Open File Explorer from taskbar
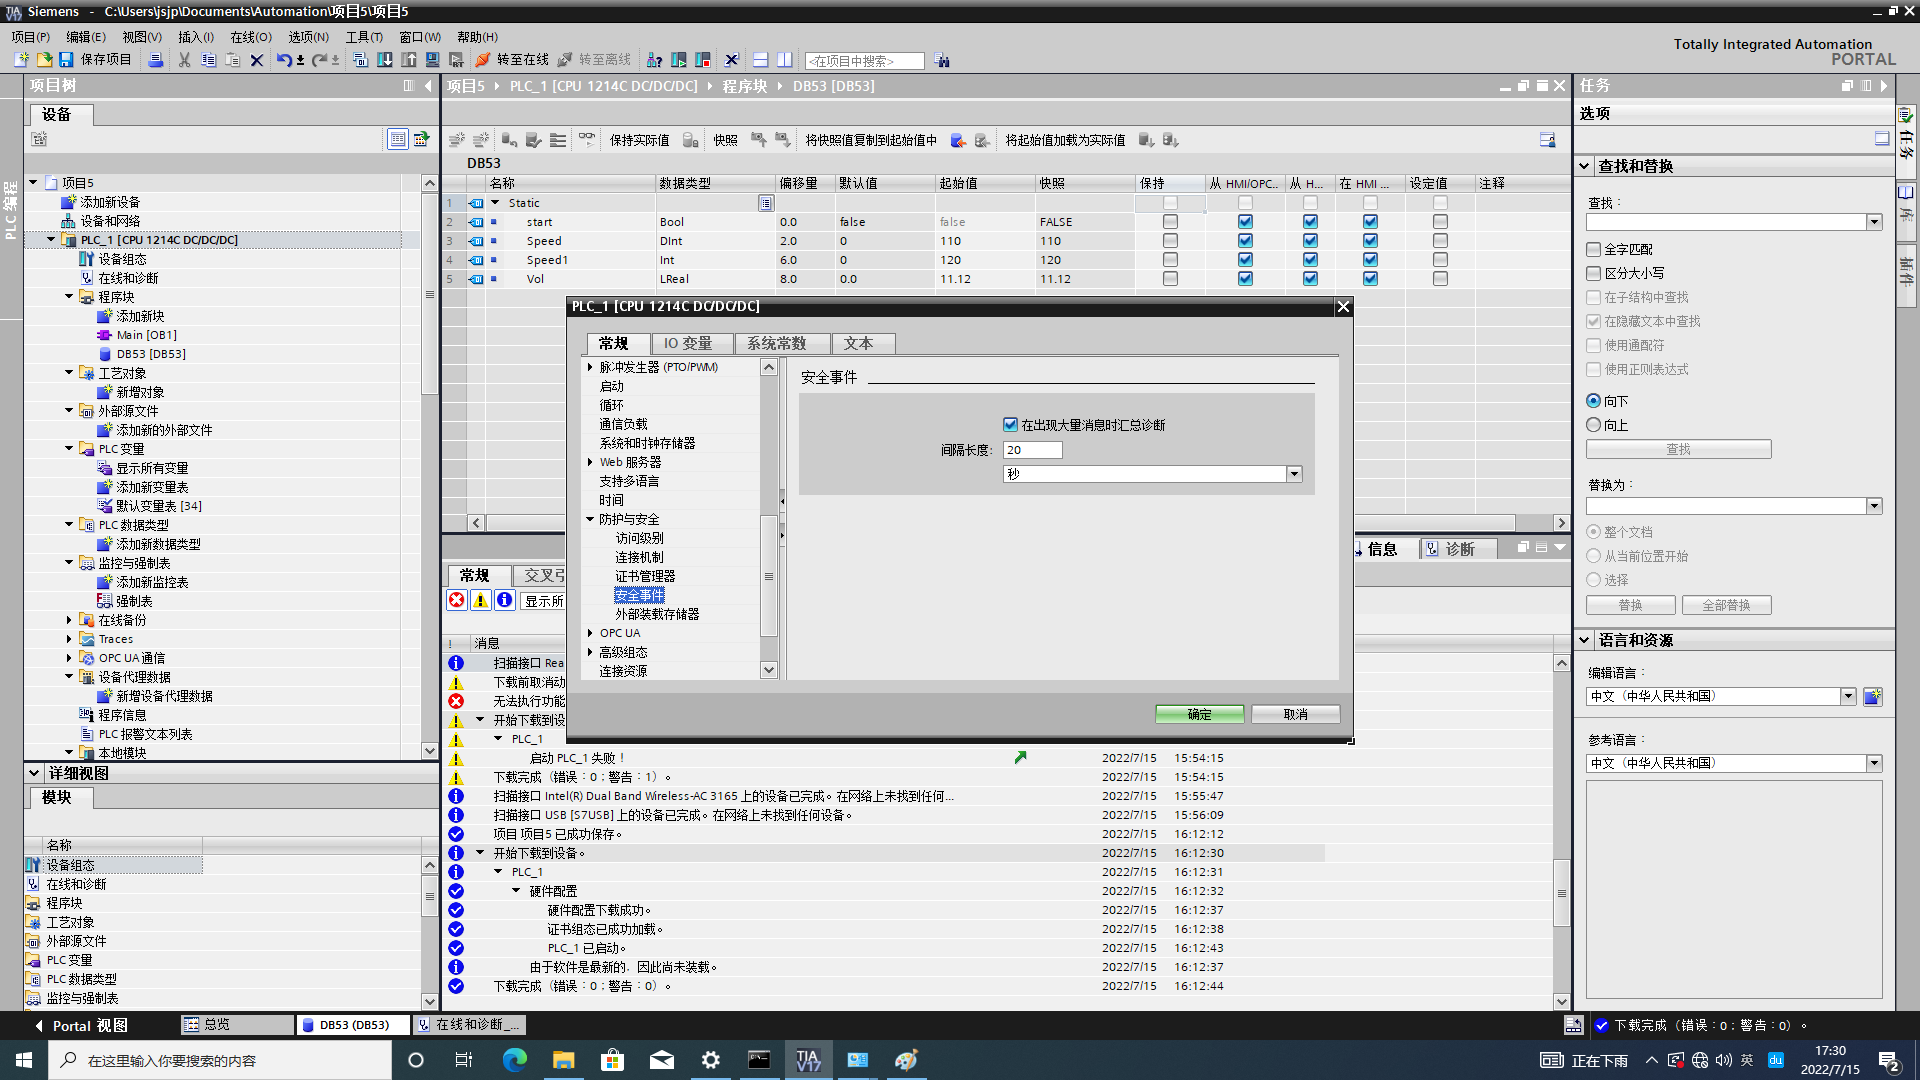This screenshot has width=1920, height=1080. (563, 1060)
